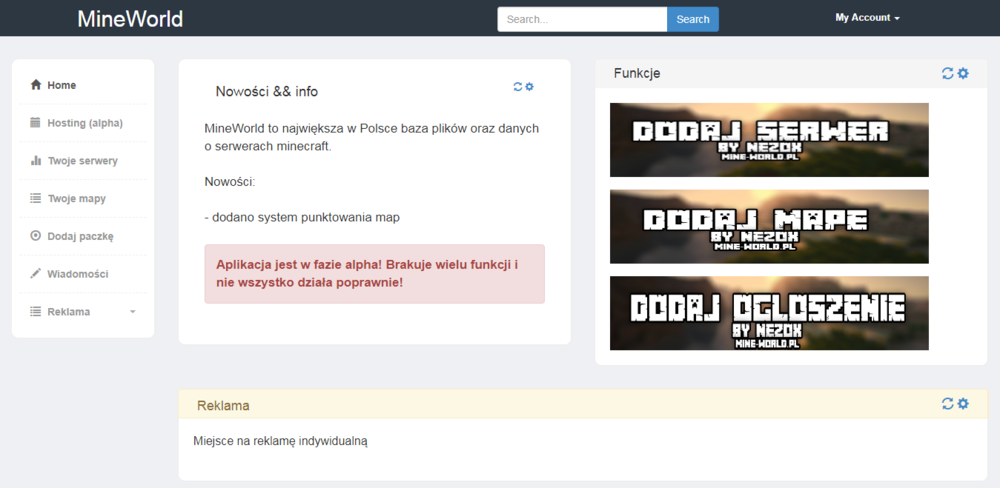Image resolution: width=1000 pixels, height=488 pixels.
Task: Click the list icon beside Reklama in sidebar
Action: tap(36, 311)
